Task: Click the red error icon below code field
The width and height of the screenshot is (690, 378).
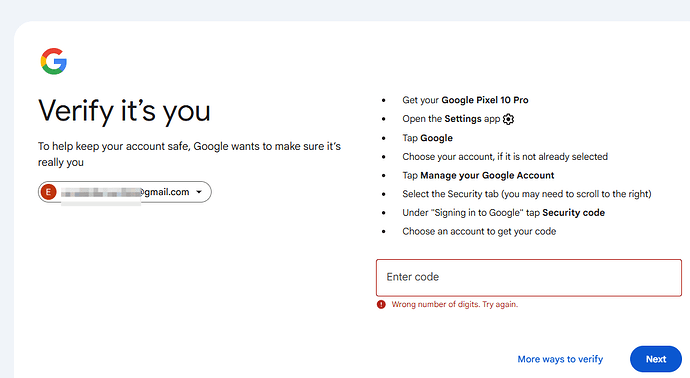Action: coord(381,304)
